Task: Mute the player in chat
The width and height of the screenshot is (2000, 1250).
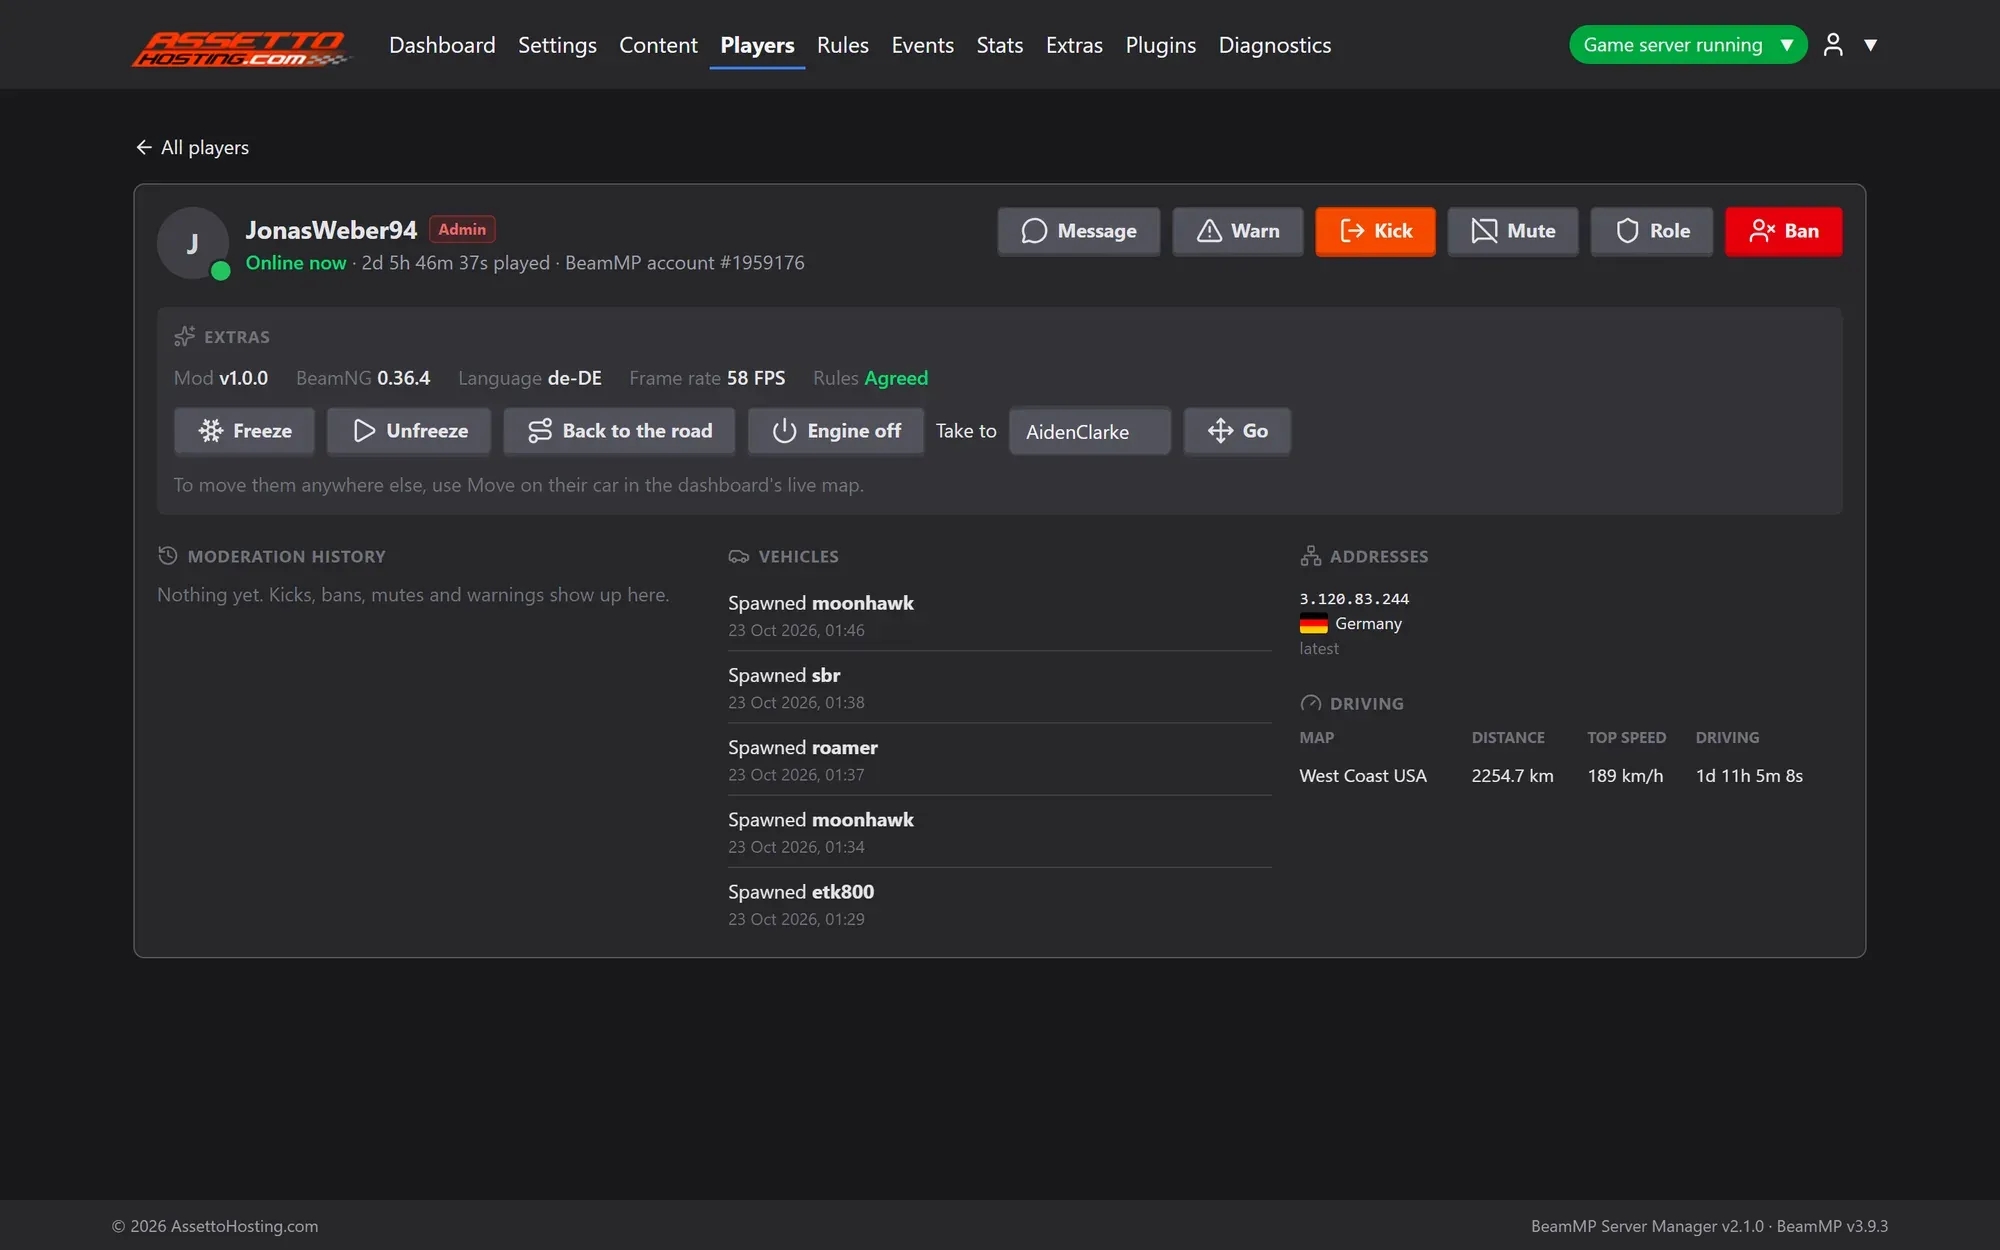Action: (1513, 231)
